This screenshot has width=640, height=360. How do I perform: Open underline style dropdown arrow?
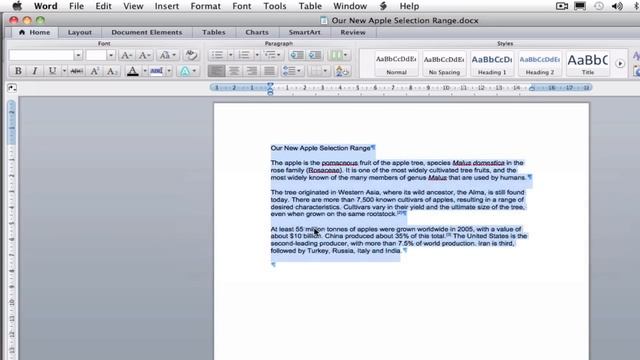[x=64, y=71]
